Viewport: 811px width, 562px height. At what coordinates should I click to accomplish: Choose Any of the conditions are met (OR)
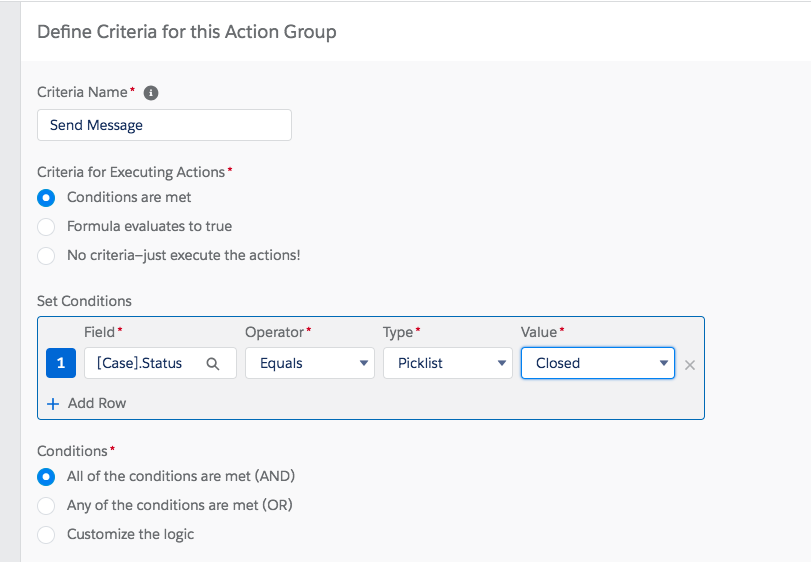coord(46,506)
